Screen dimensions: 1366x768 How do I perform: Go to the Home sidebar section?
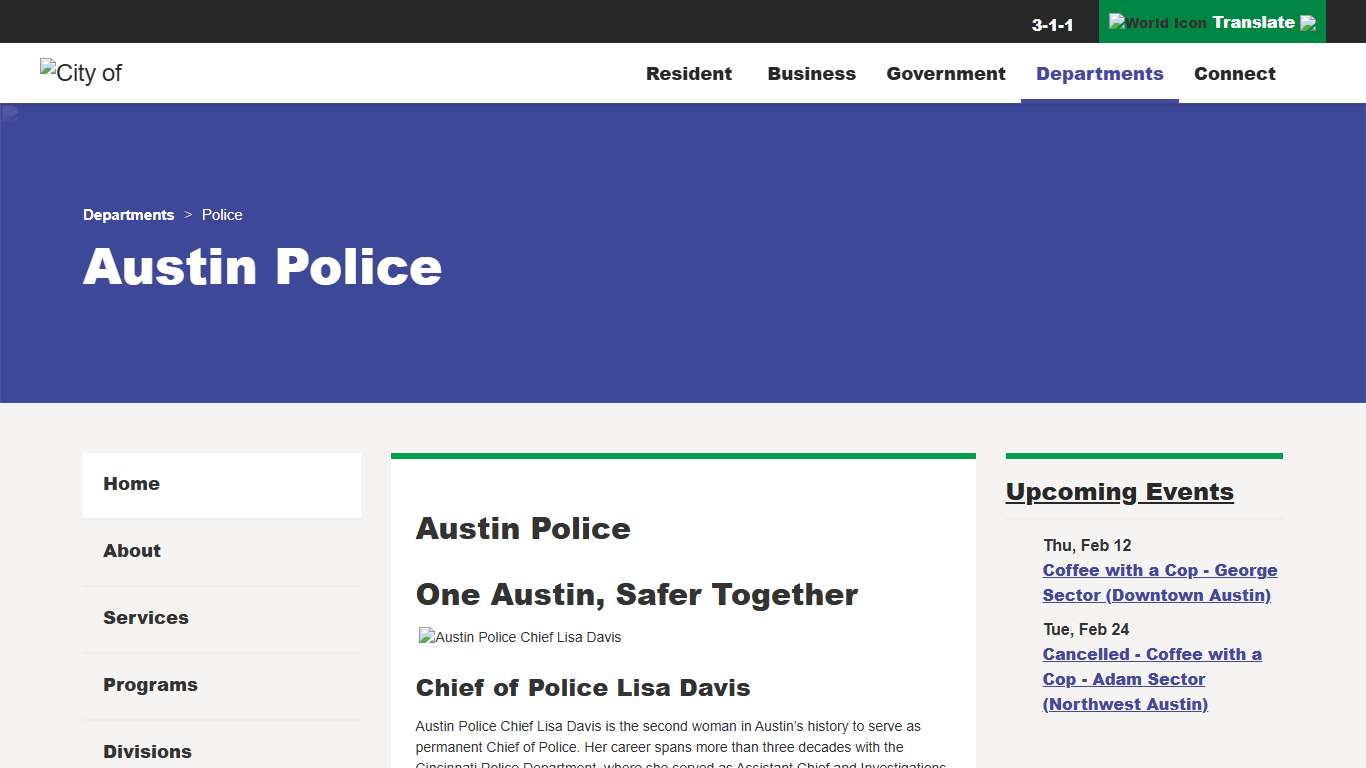(131, 484)
